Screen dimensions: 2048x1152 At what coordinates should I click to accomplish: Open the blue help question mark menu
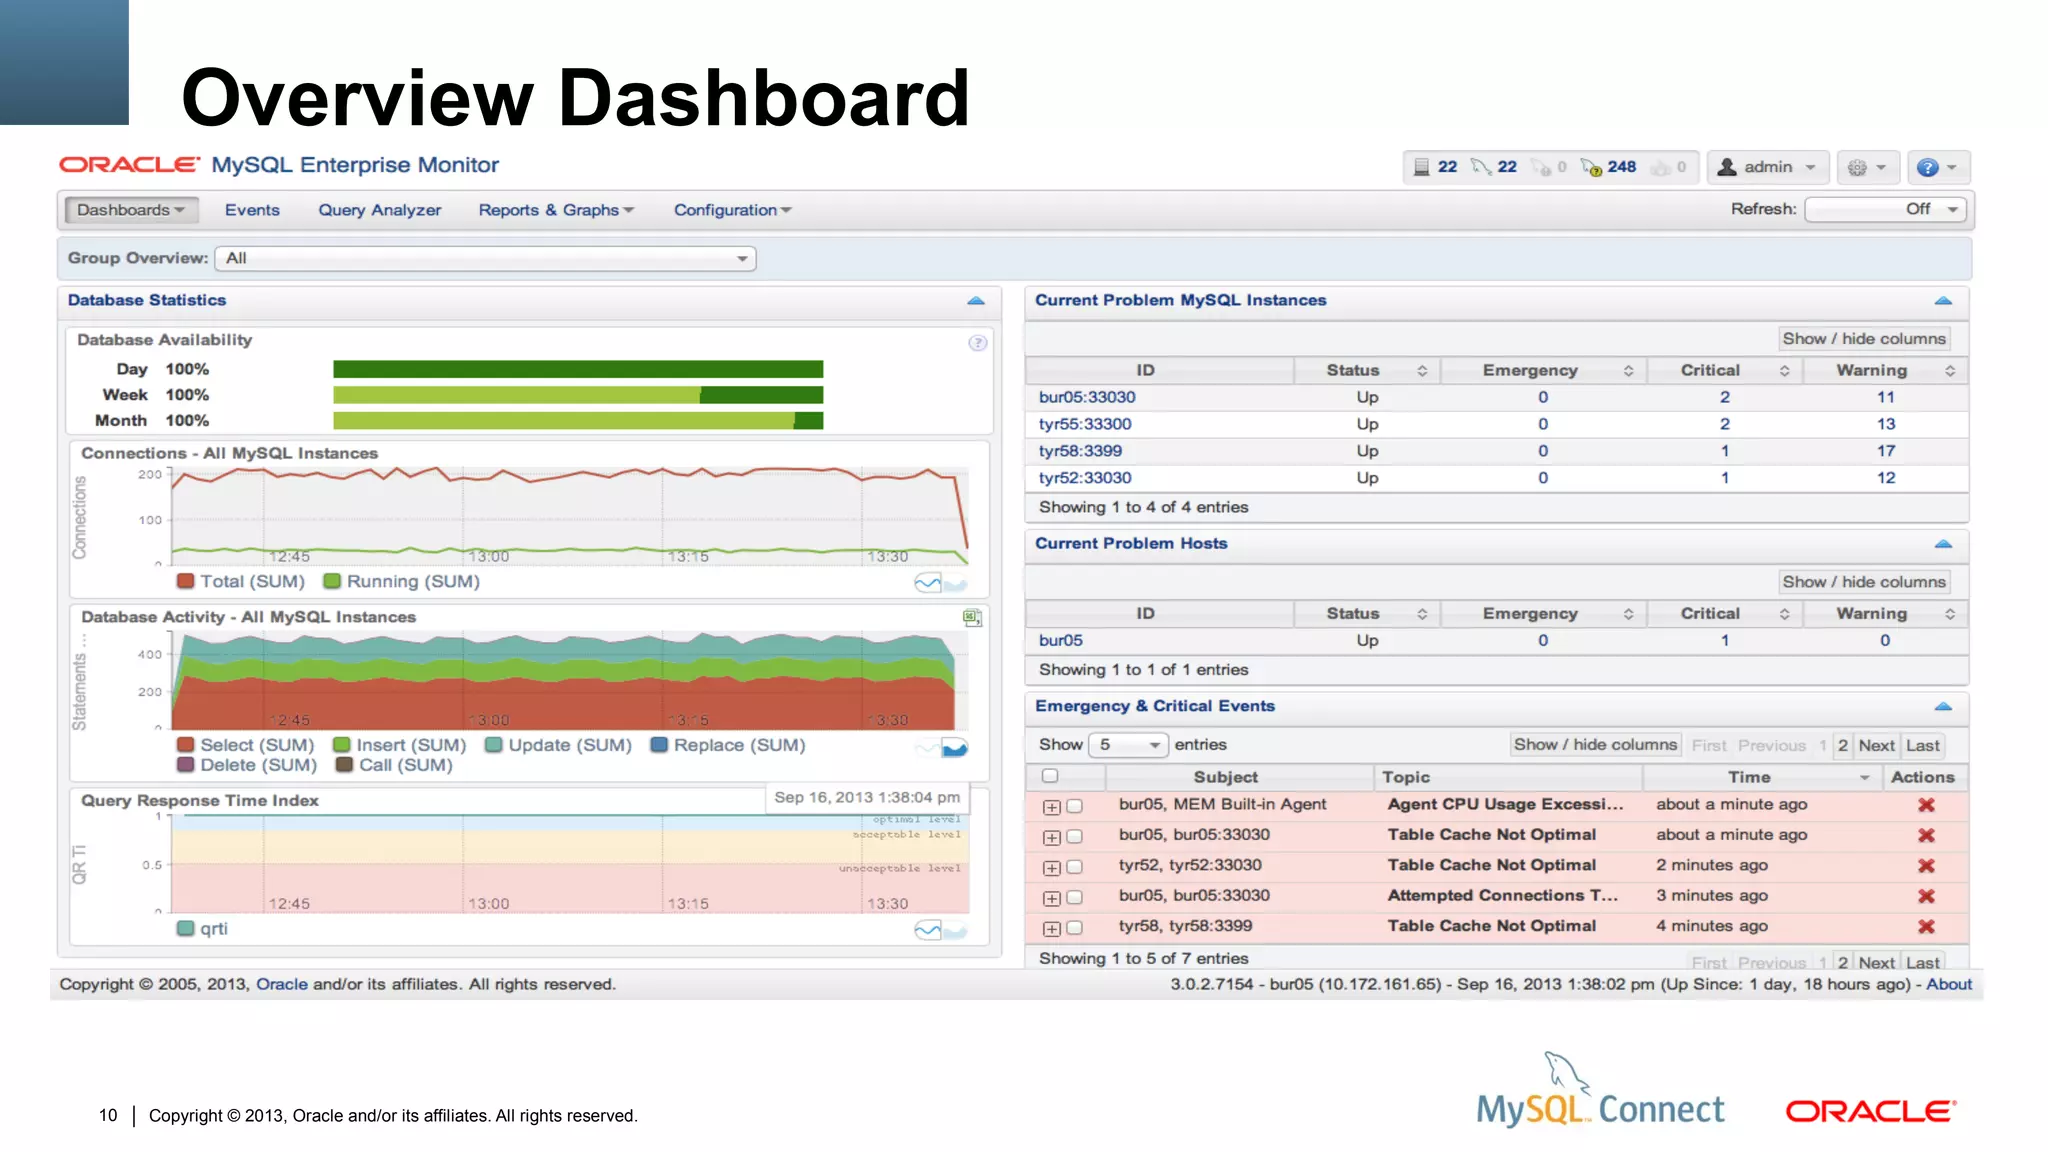(1938, 167)
